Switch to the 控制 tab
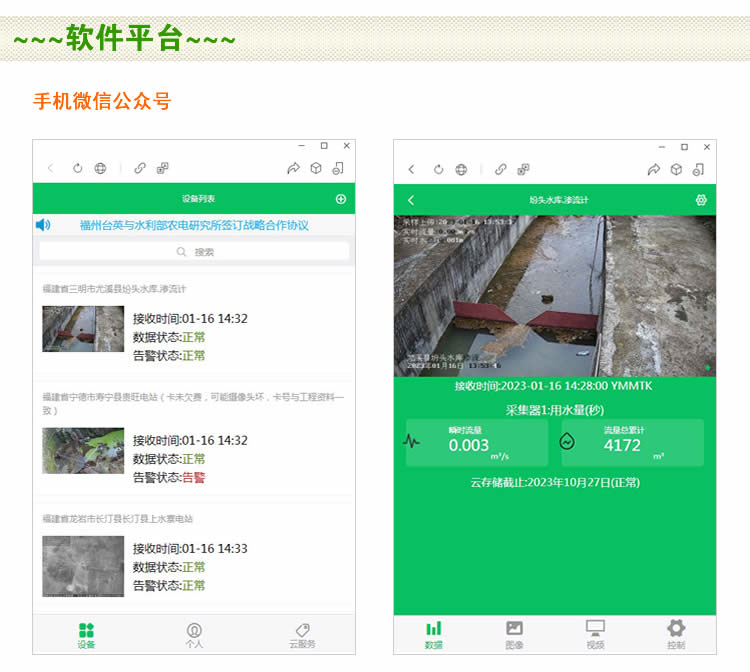The height and width of the screenshot is (672, 750). [x=676, y=635]
